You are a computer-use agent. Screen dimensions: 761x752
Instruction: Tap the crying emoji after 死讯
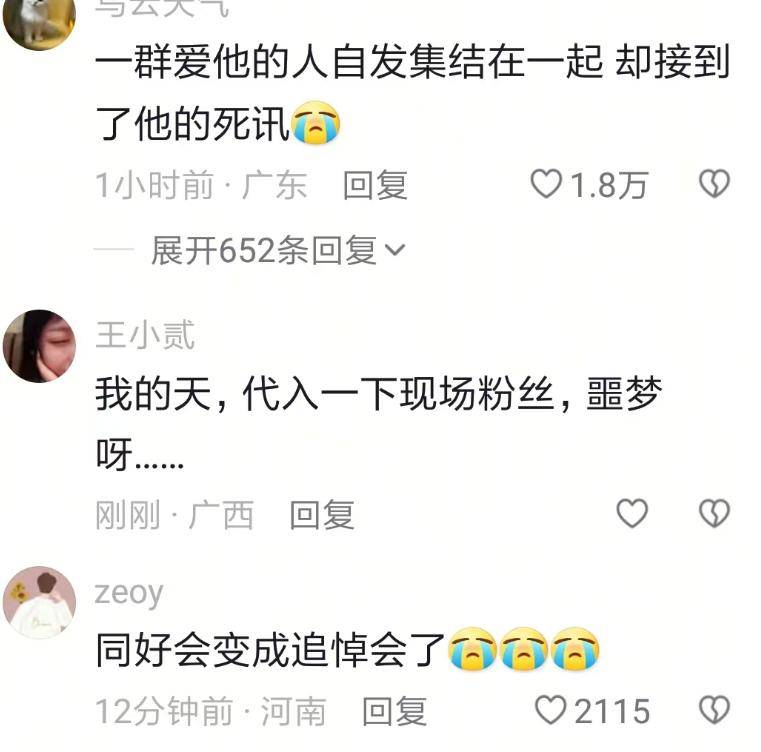point(315,123)
